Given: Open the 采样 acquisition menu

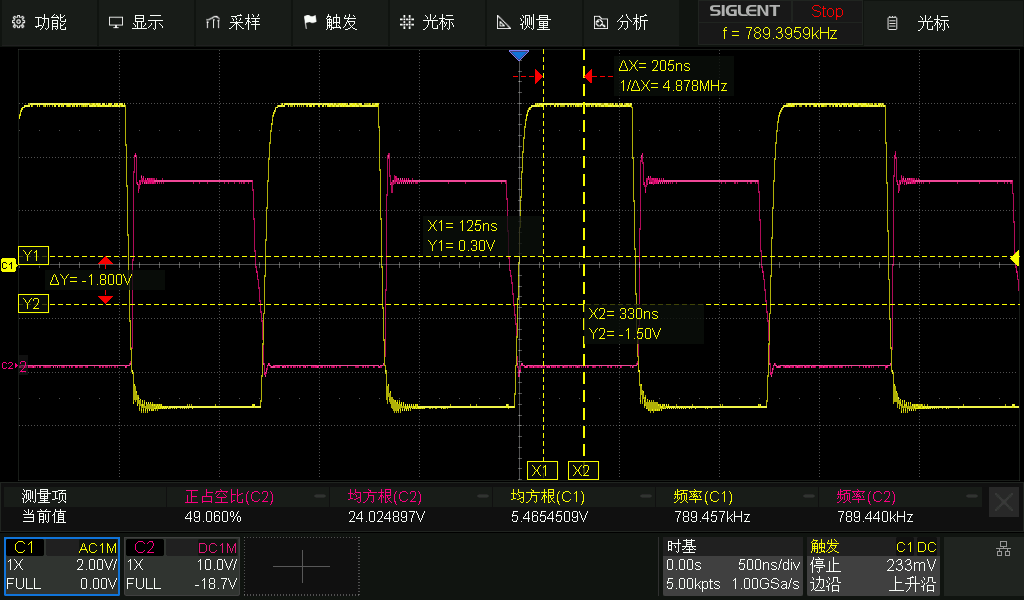Looking at the screenshot, I should pyautogui.click(x=233, y=22).
